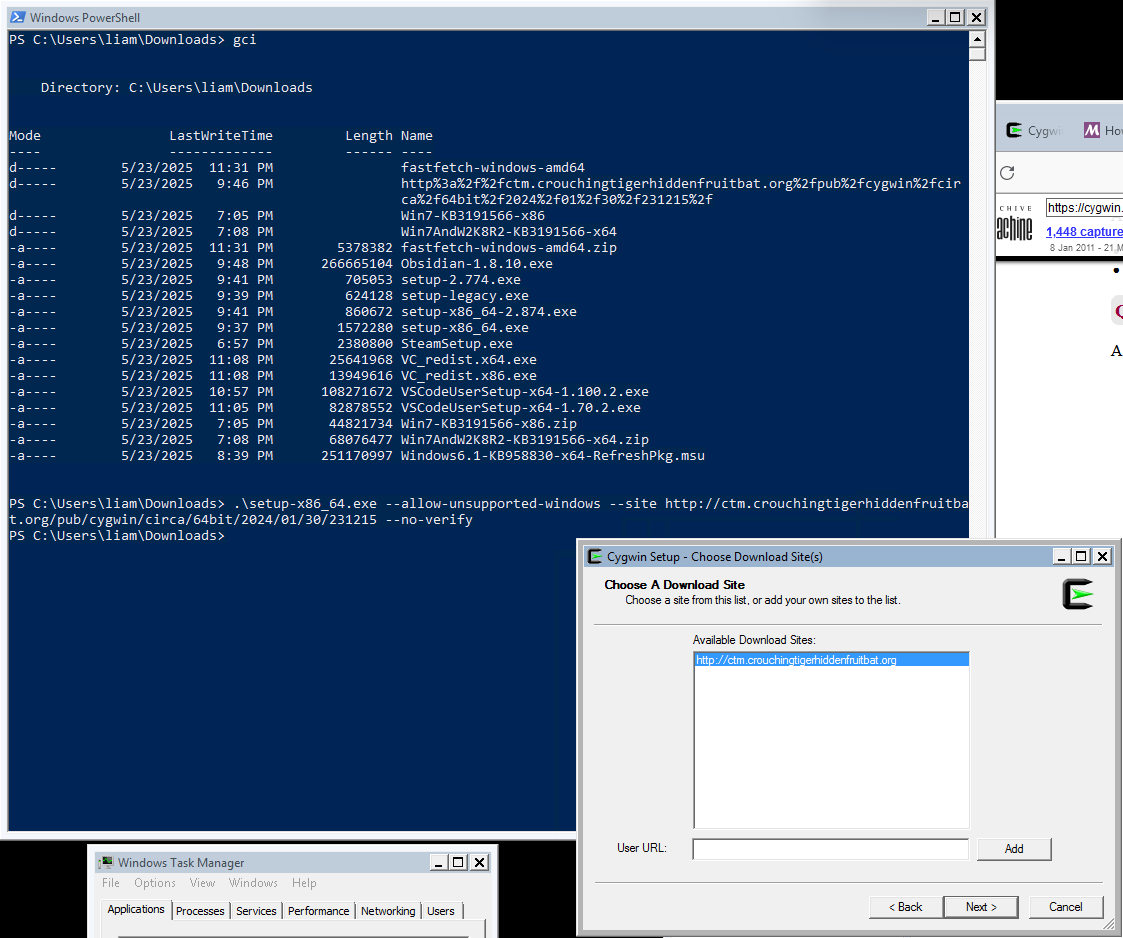Maximize the Cygwin Setup window
This screenshot has width=1123, height=938.
[x=1081, y=556]
